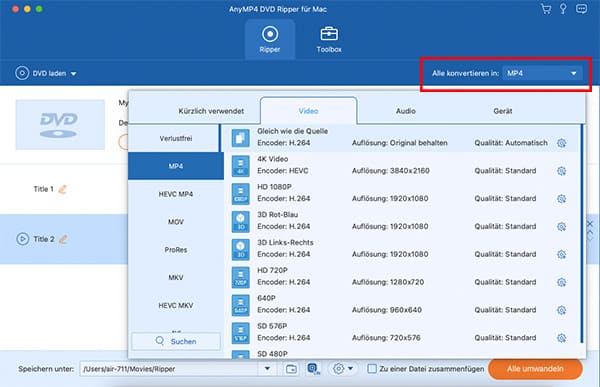The height and width of the screenshot is (387, 600).
Task: Open the Toolbox tab
Action: tap(329, 39)
